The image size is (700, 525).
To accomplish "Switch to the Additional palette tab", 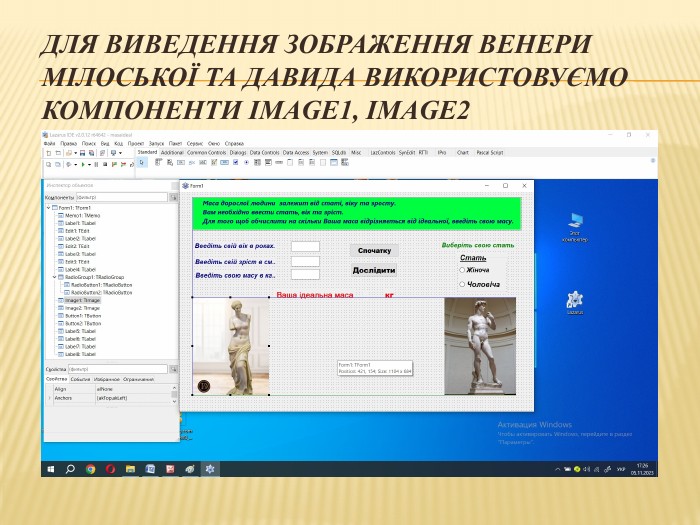I will (x=172, y=153).
